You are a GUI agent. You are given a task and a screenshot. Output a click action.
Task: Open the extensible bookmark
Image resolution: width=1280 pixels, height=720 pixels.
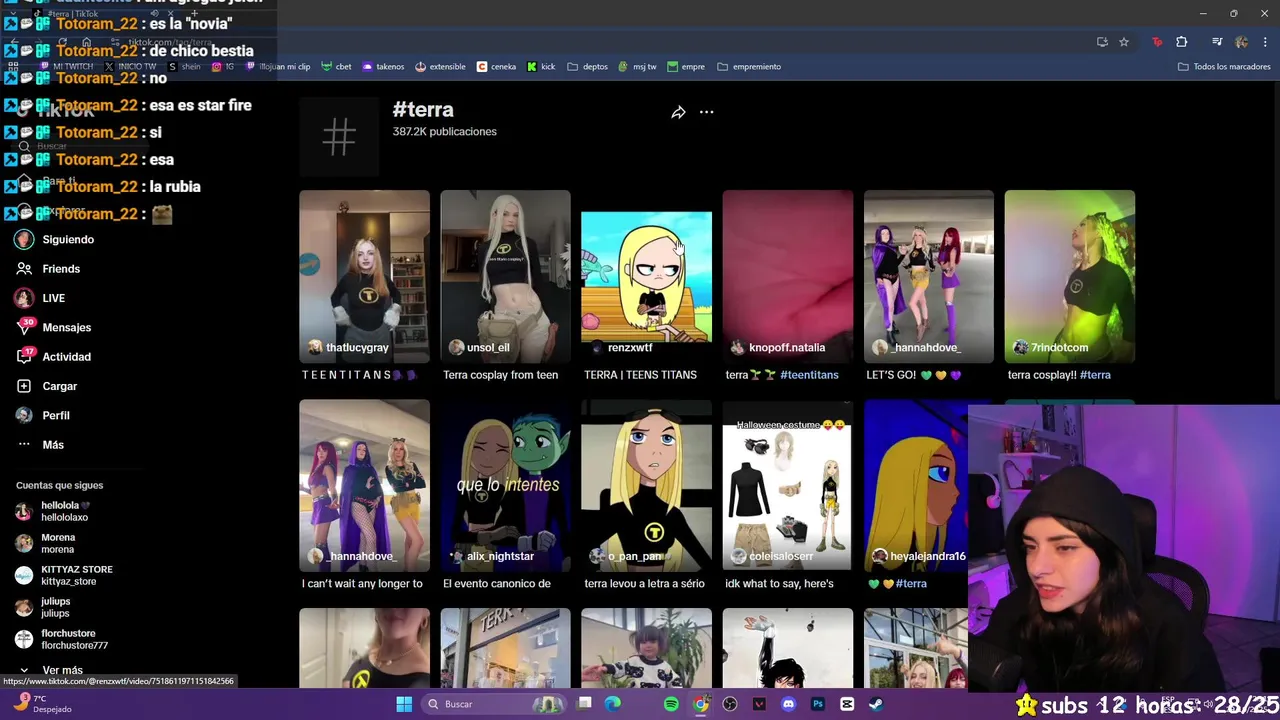pos(440,67)
